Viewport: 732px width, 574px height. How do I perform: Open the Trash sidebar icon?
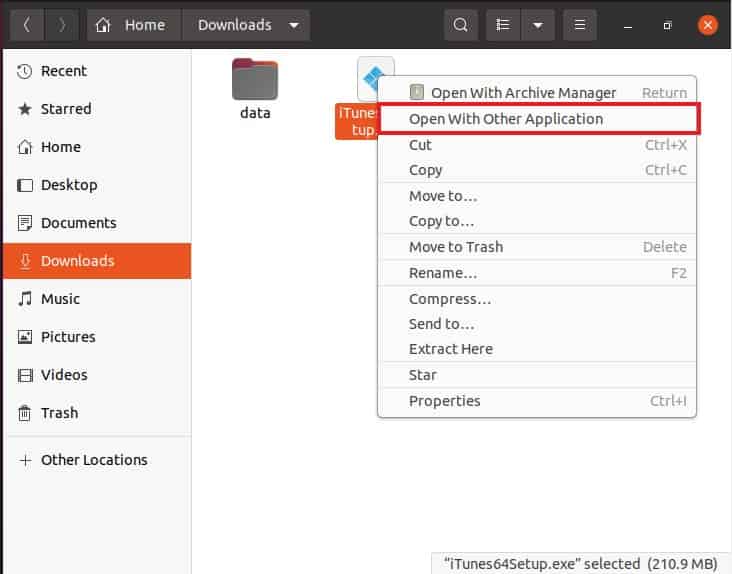[x=24, y=413]
